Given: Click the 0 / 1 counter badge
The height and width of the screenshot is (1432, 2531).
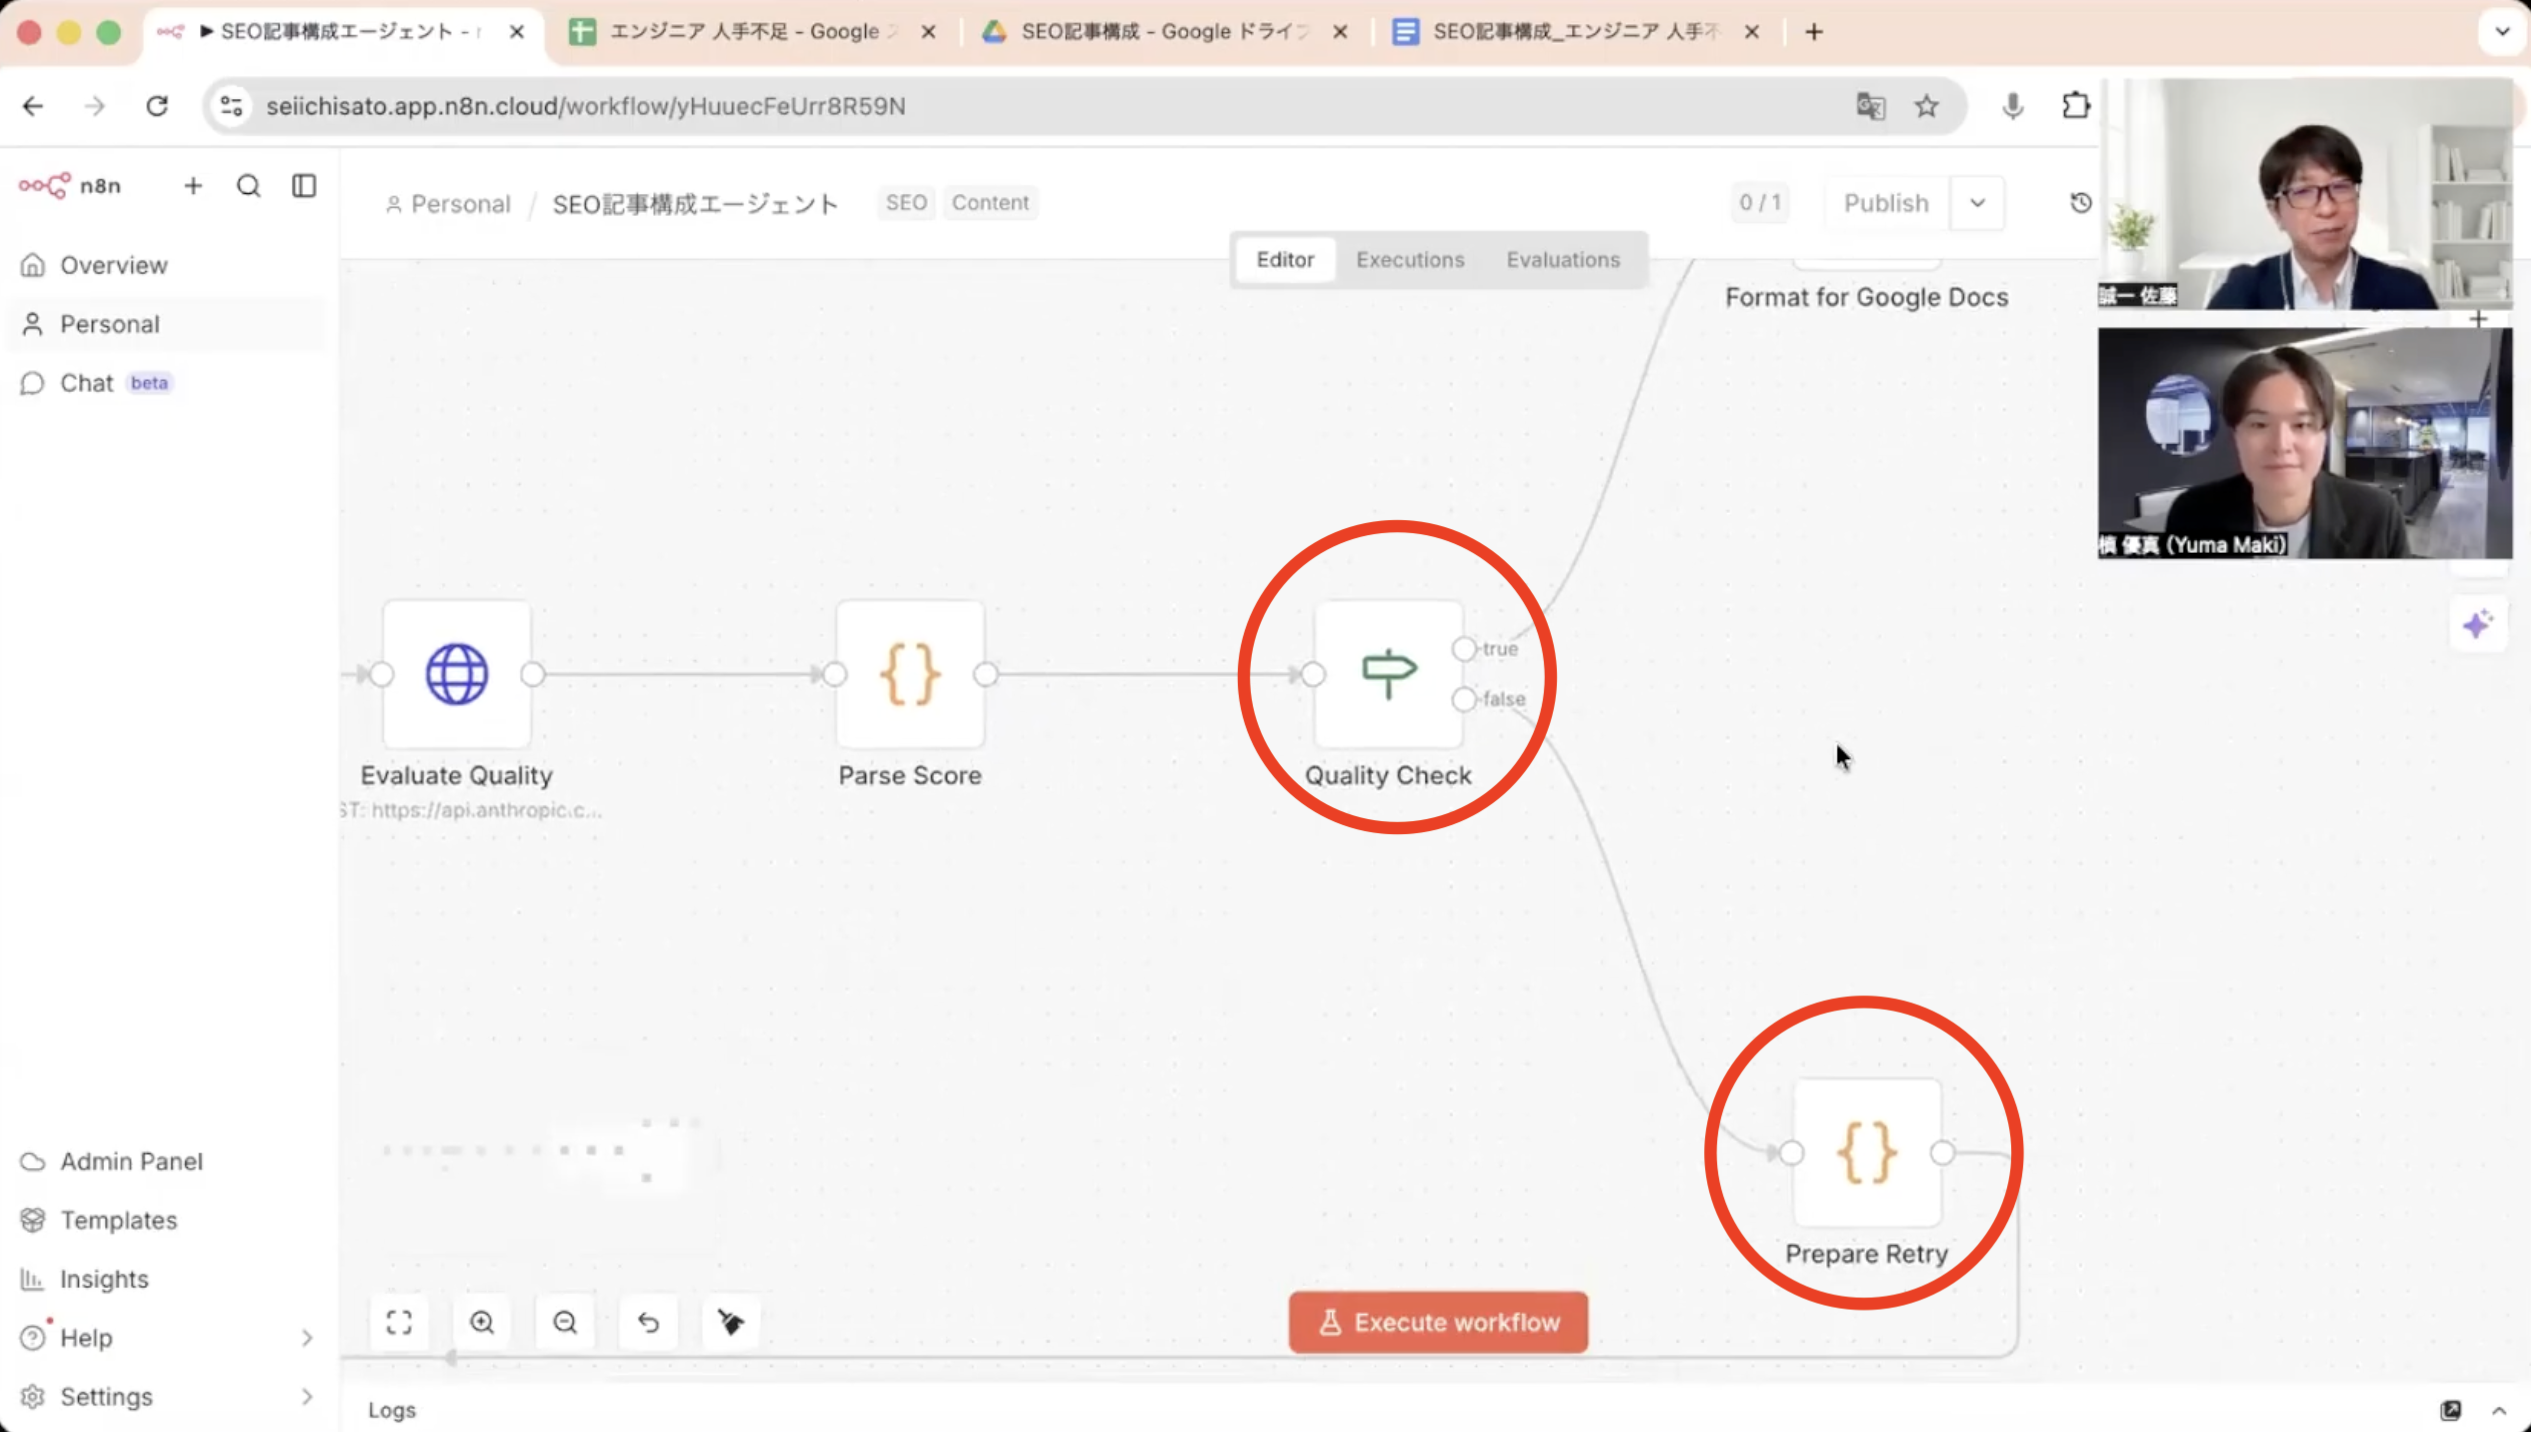Looking at the screenshot, I should click(1760, 203).
